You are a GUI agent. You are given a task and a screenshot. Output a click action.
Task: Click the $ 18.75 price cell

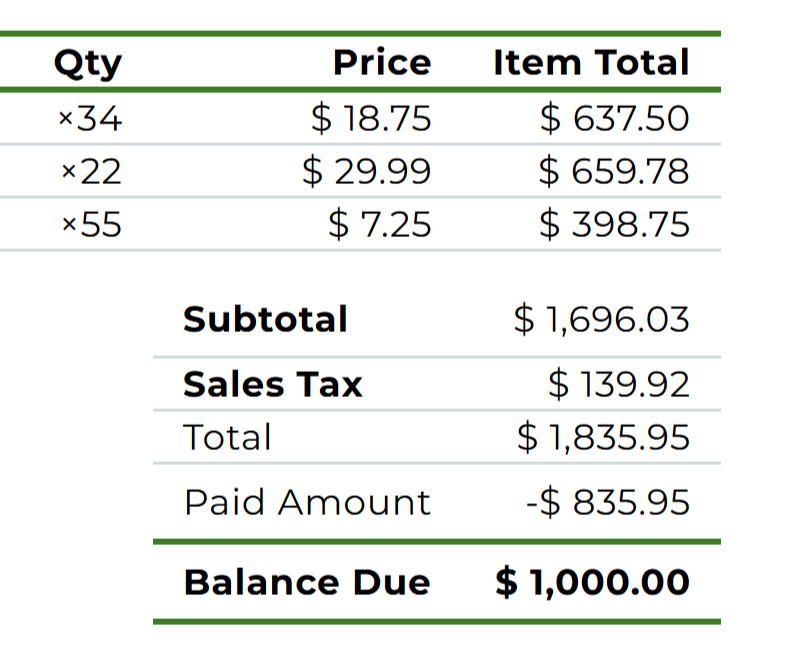point(371,119)
